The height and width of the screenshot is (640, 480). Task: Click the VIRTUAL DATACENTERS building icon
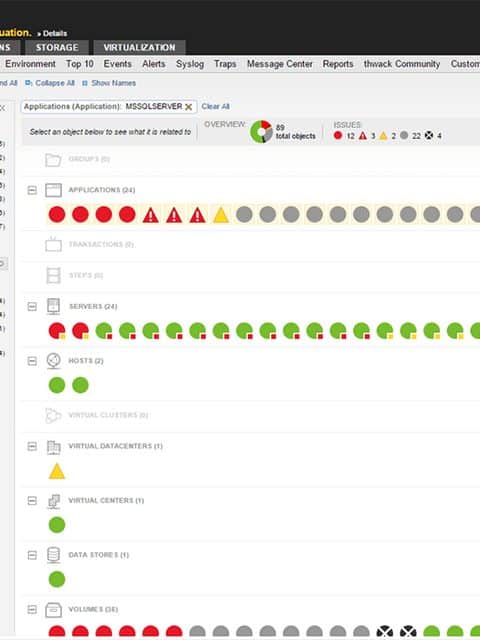53,447
